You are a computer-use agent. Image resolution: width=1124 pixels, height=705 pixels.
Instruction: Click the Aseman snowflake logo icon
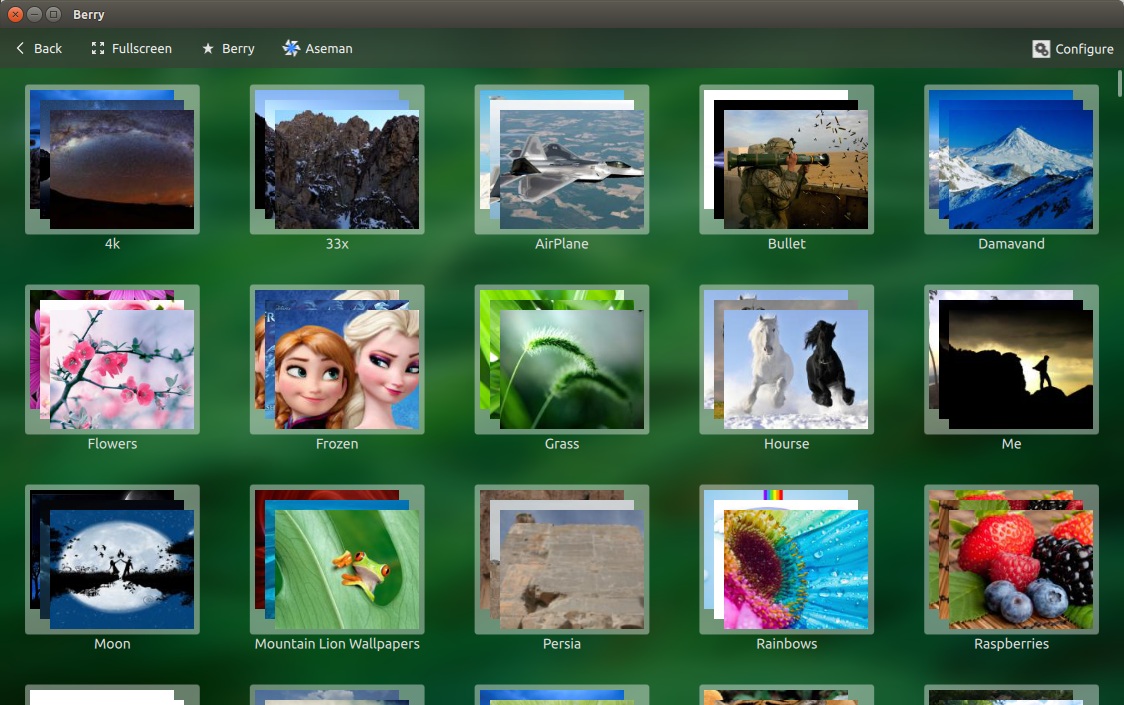click(x=290, y=48)
